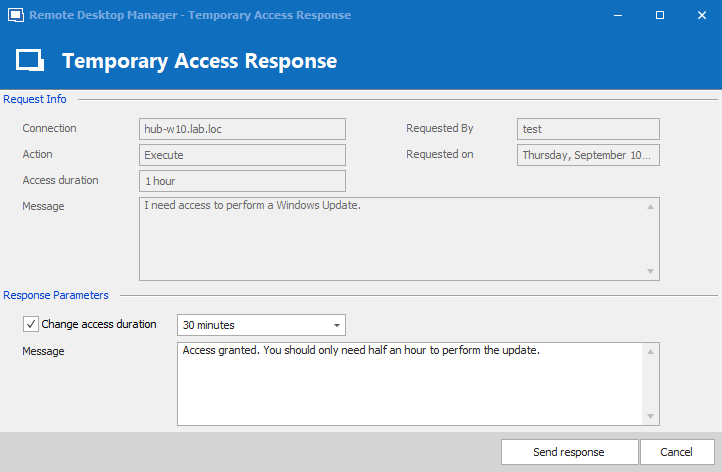Click the Action field showing Execute
722x472 pixels.
click(242, 155)
